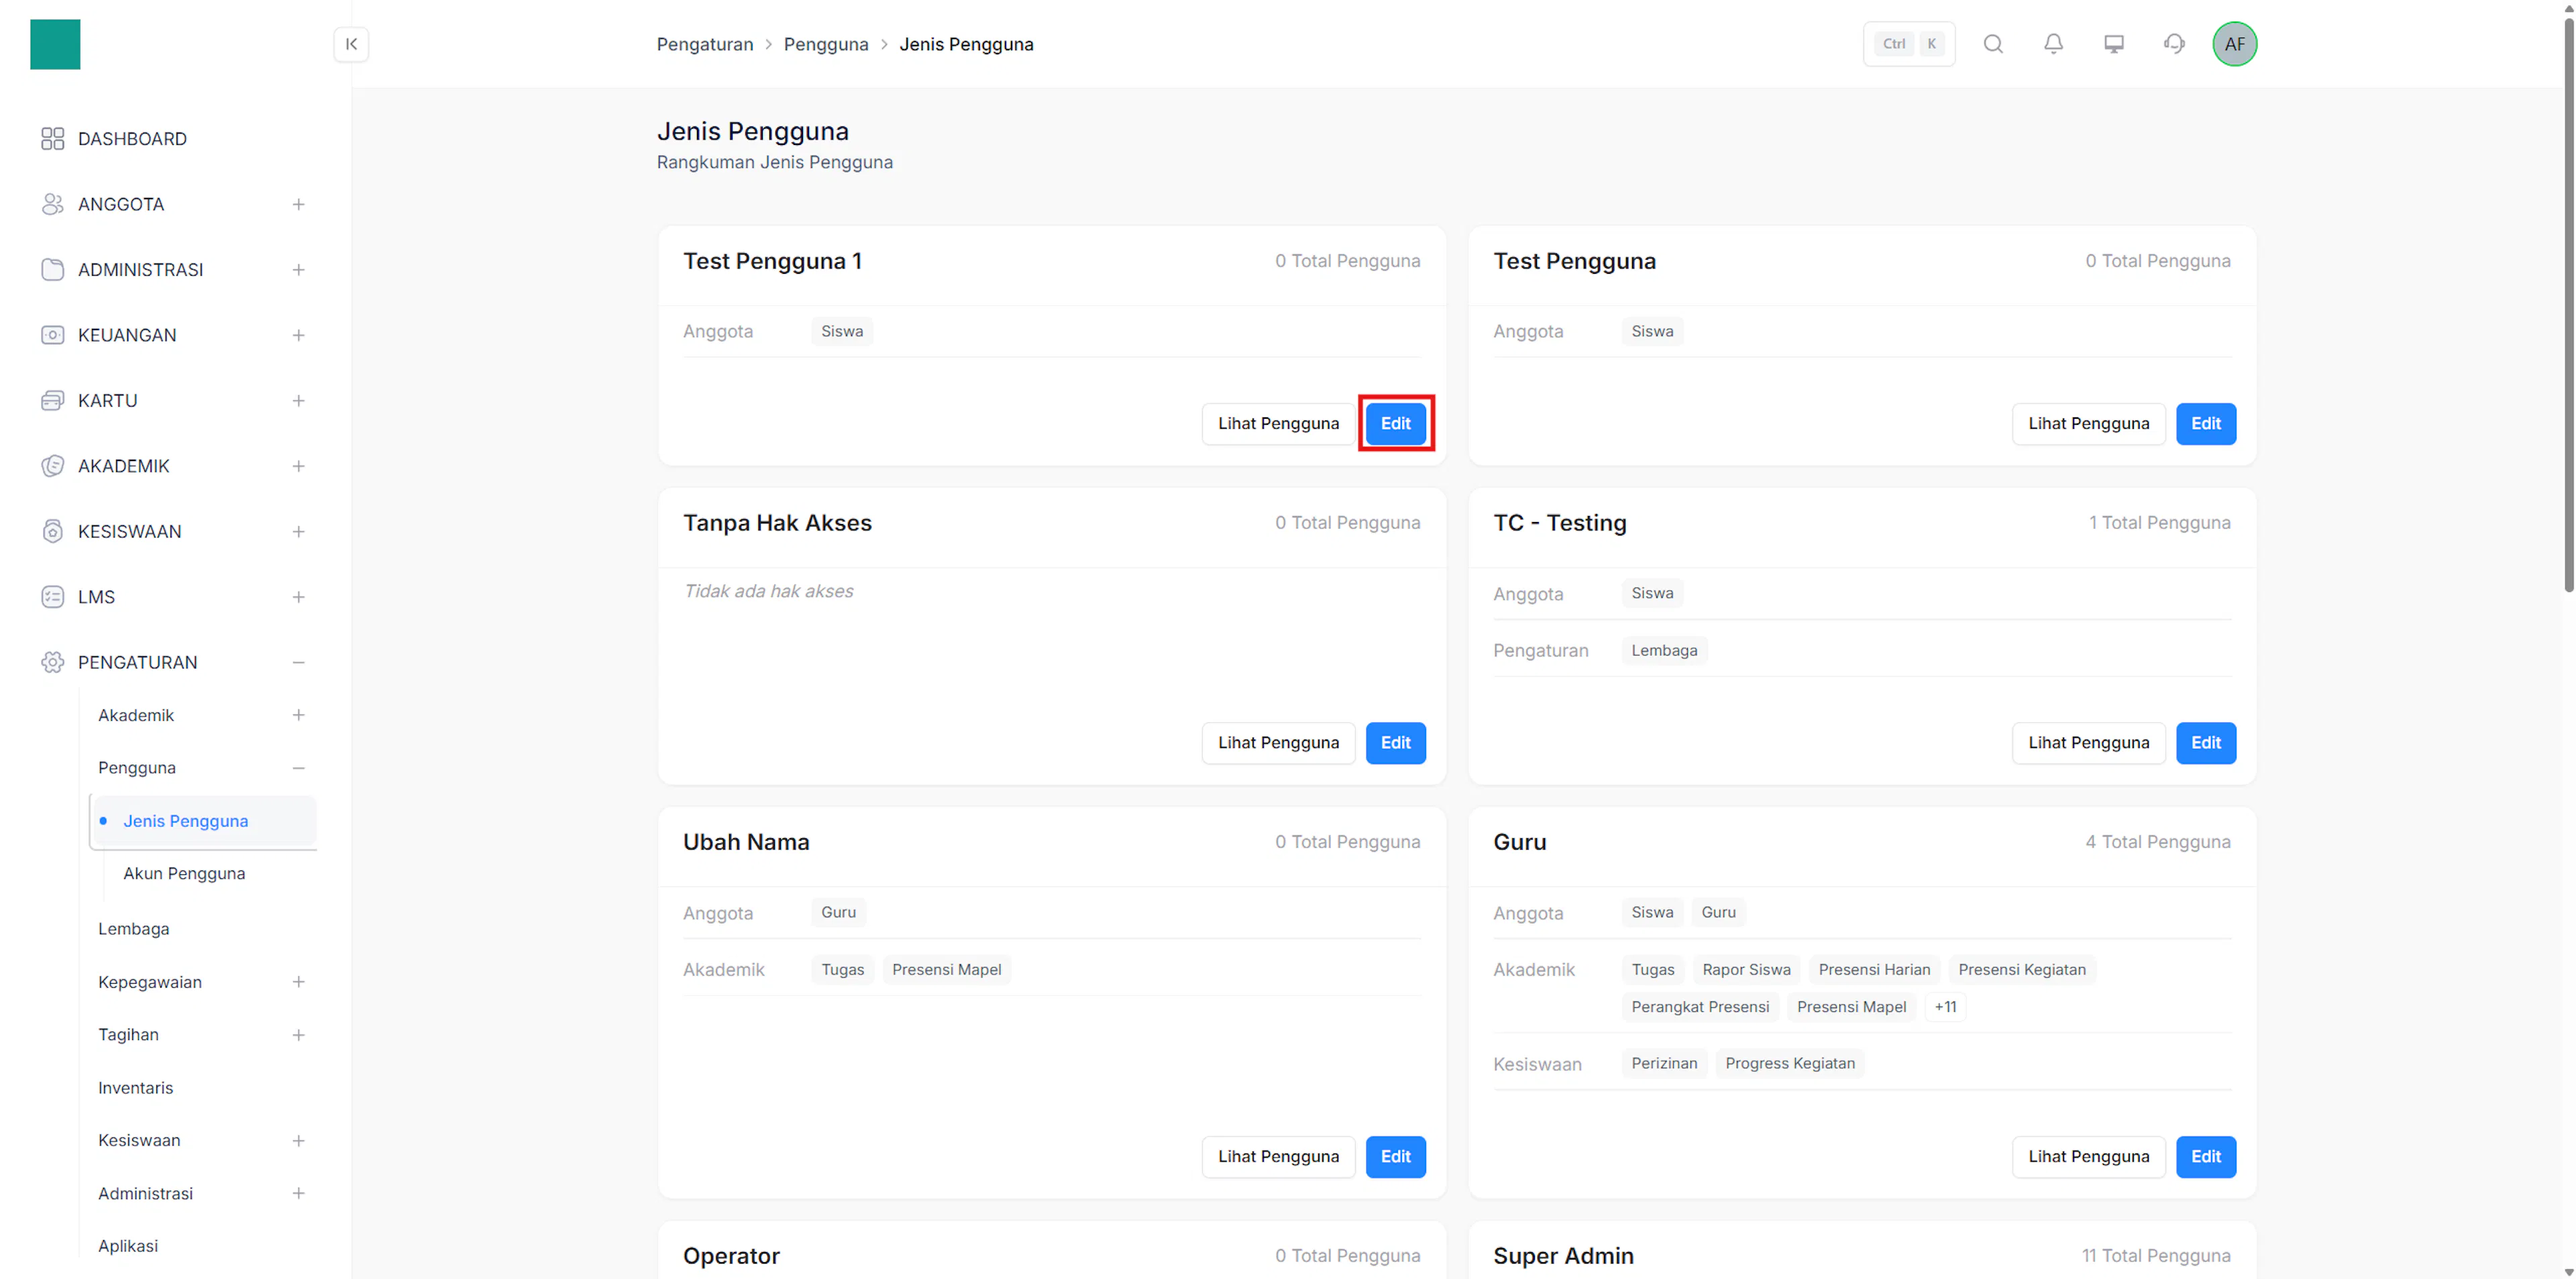
Task: Click the 'Tidak ada hak akses' text
Action: tap(768, 591)
